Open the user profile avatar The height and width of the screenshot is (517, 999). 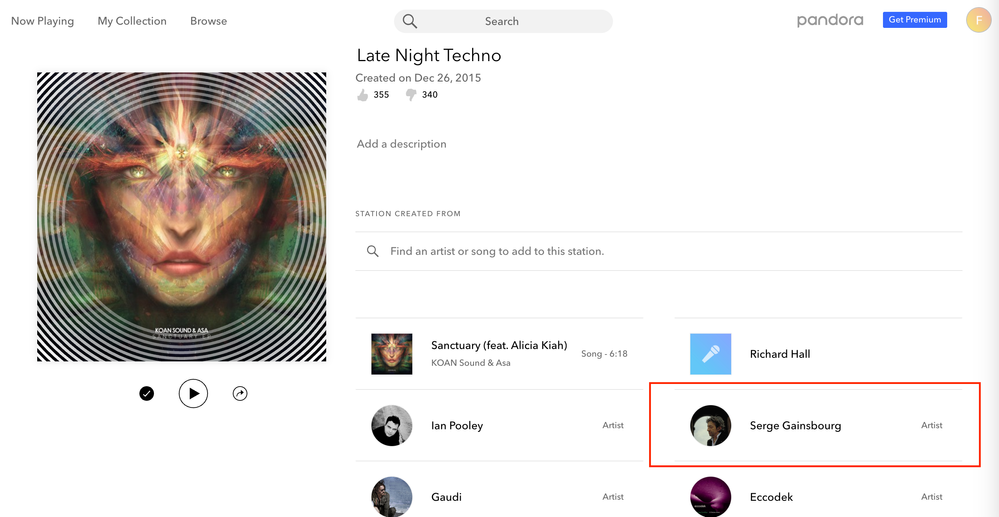pyautogui.click(x=978, y=20)
